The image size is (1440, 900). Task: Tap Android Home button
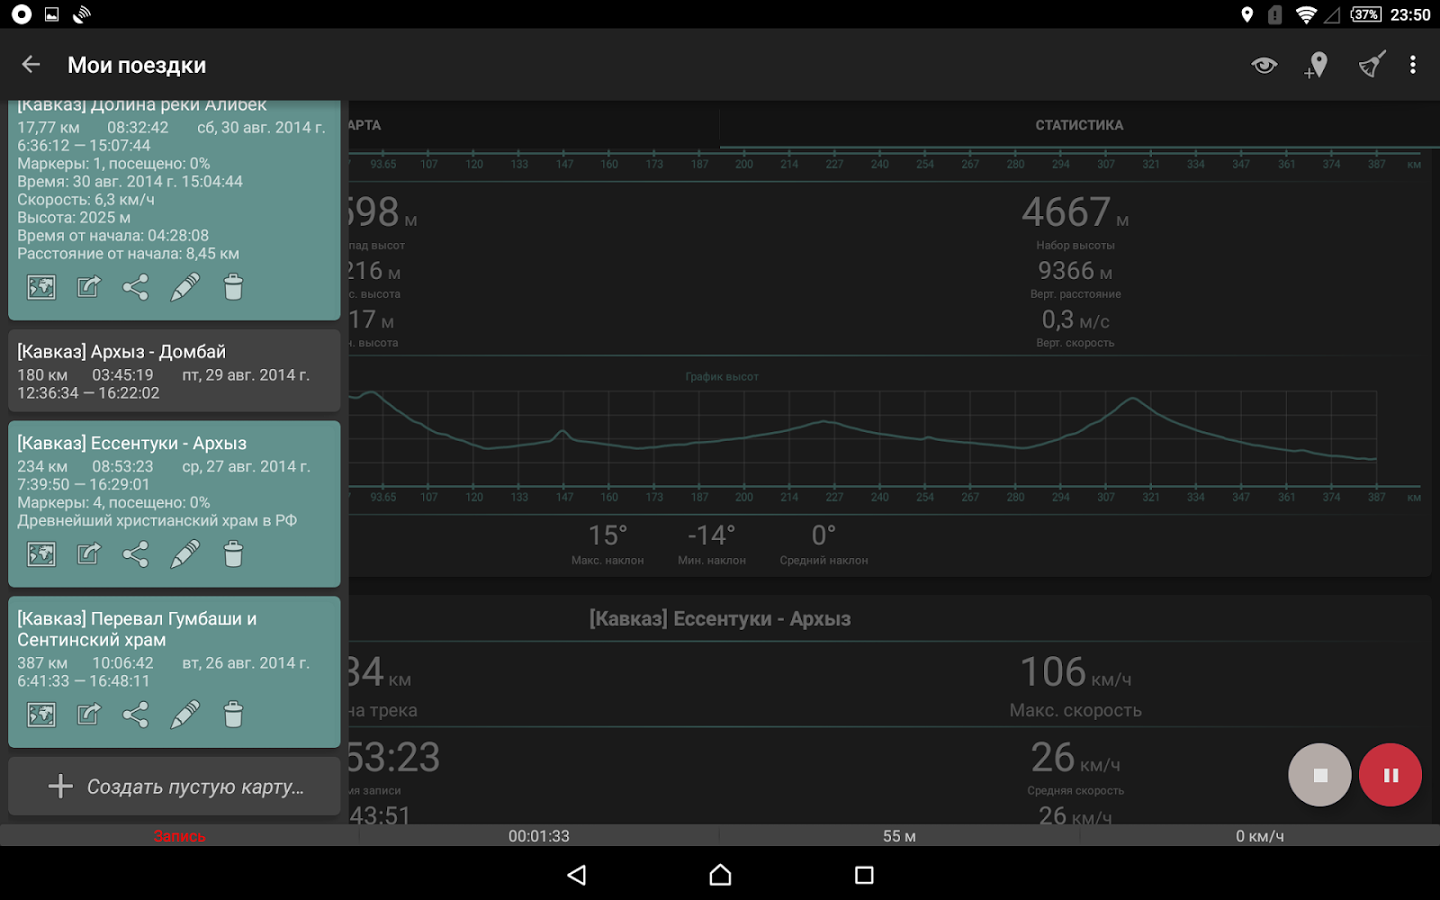tap(720, 875)
